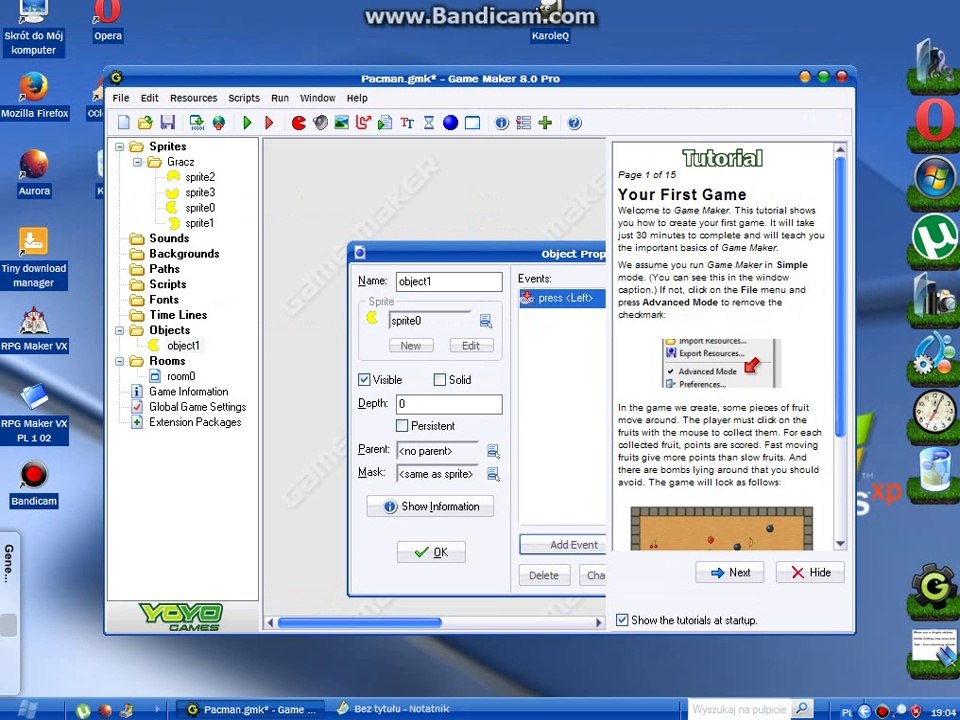
Task: Select sprite3 in resource tree
Action: (200, 192)
